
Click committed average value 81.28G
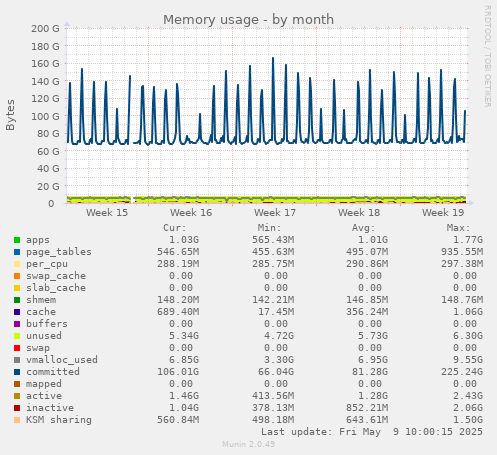click(x=370, y=372)
